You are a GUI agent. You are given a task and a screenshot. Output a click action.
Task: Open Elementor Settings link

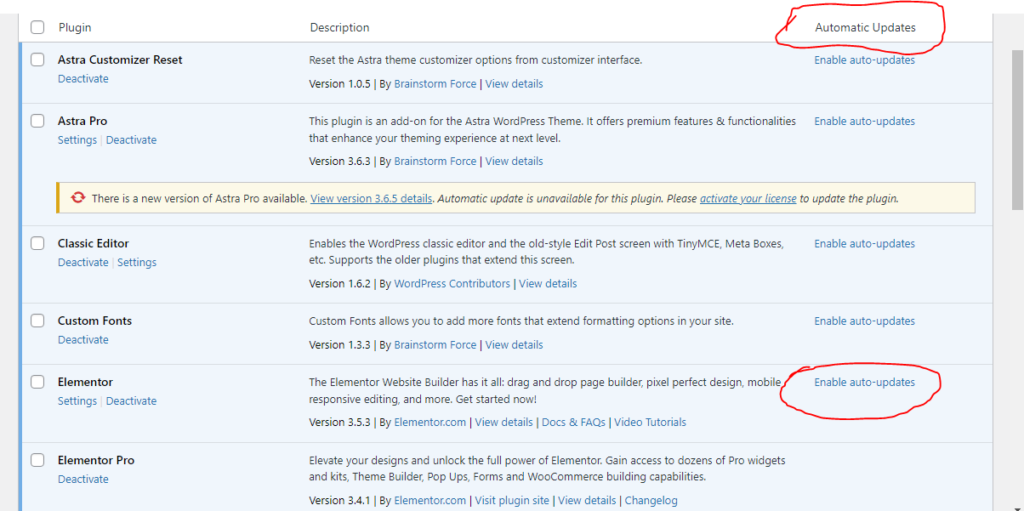tap(77, 401)
